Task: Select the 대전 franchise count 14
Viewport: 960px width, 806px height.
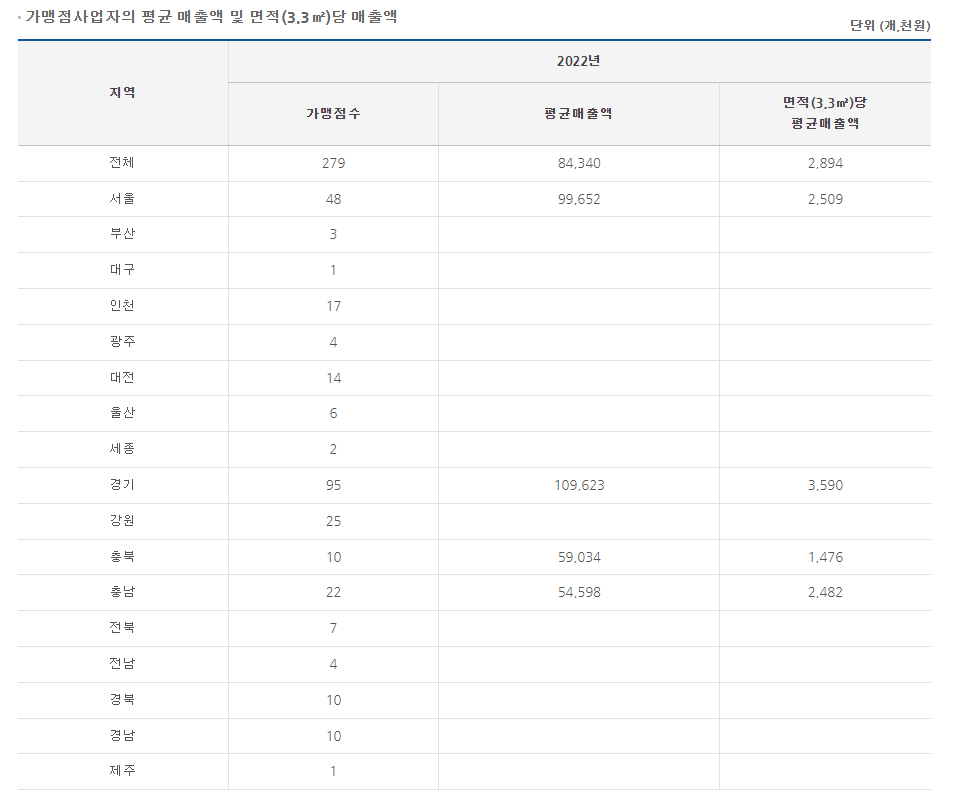Action: click(x=333, y=378)
